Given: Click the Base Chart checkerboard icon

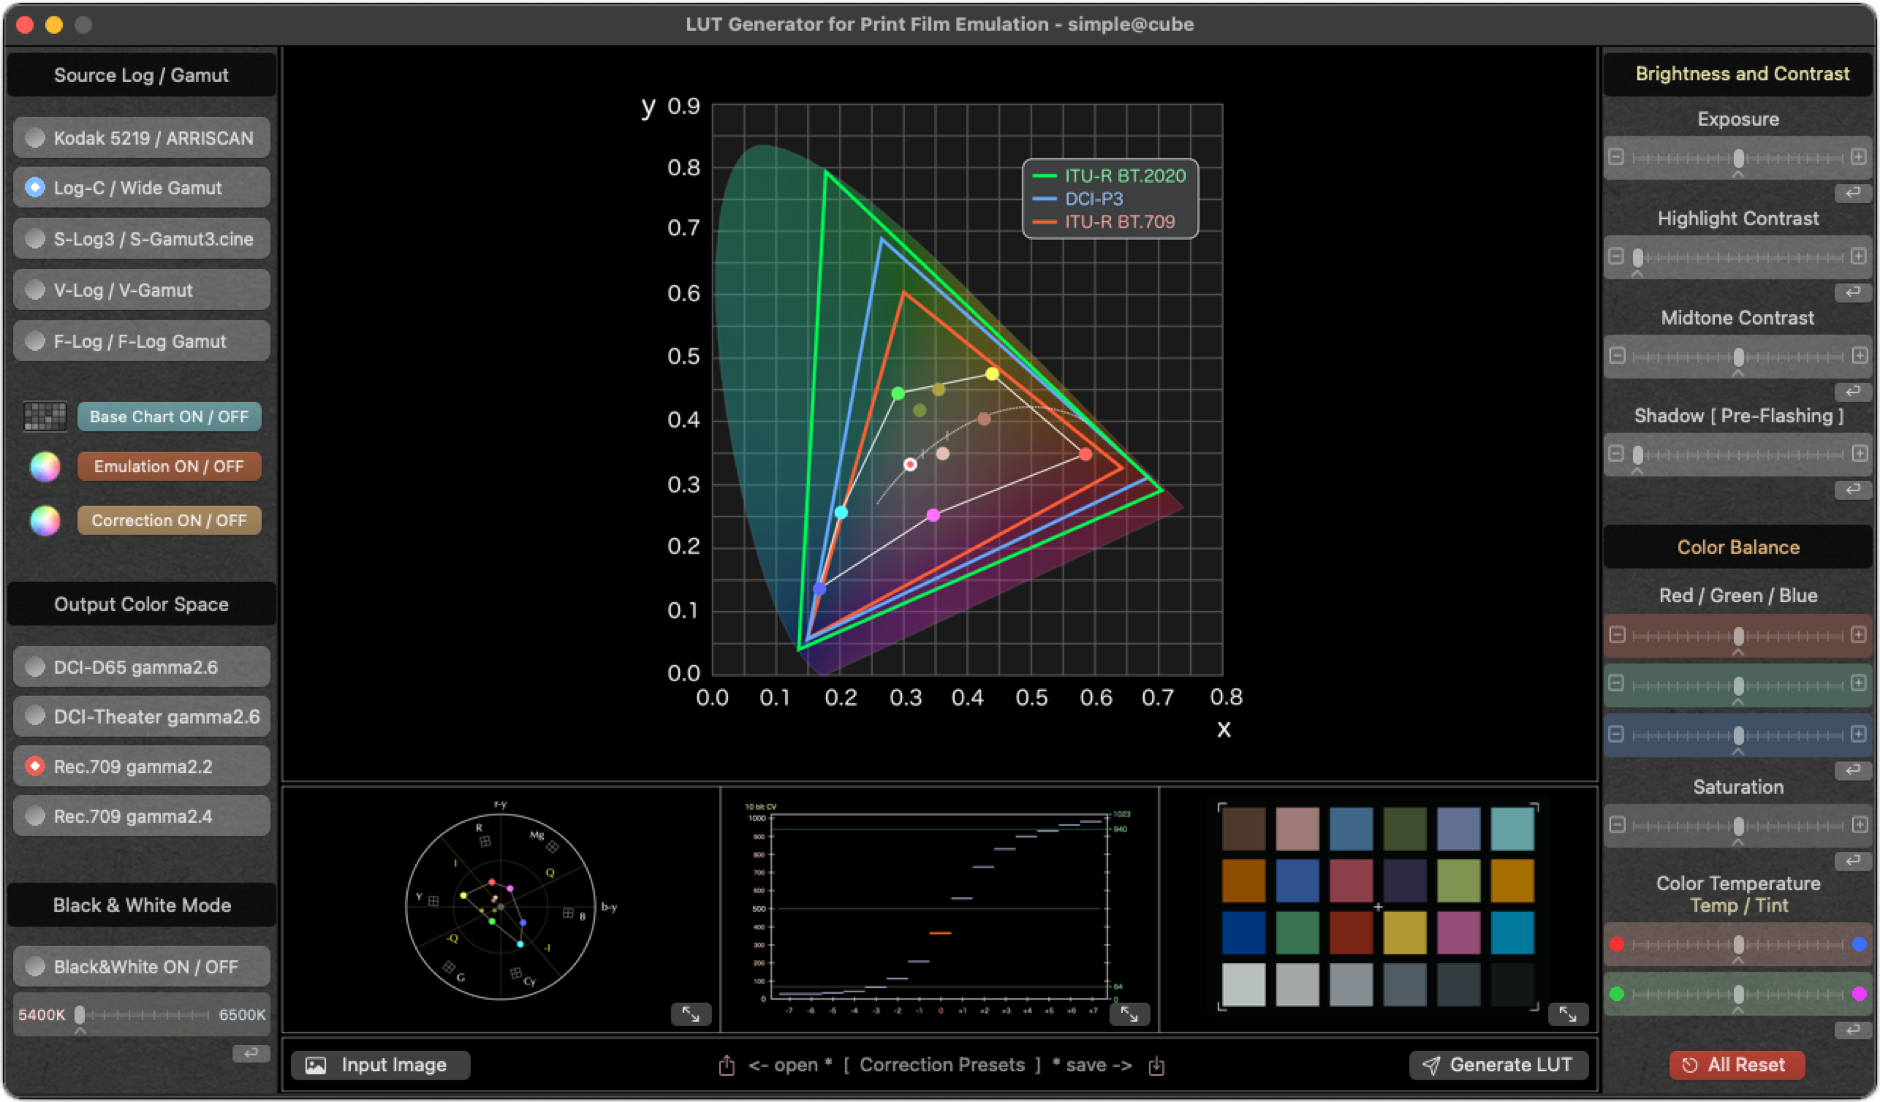Looking at the screenshot, I should click(44, 416).
